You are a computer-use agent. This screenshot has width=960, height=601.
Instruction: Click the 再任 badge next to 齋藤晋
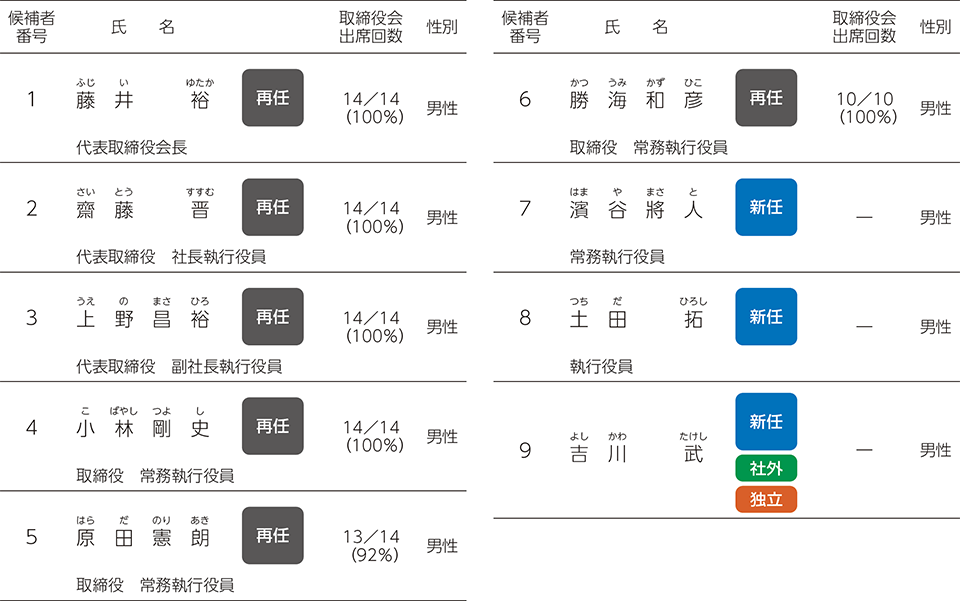(x=272, y=207)
